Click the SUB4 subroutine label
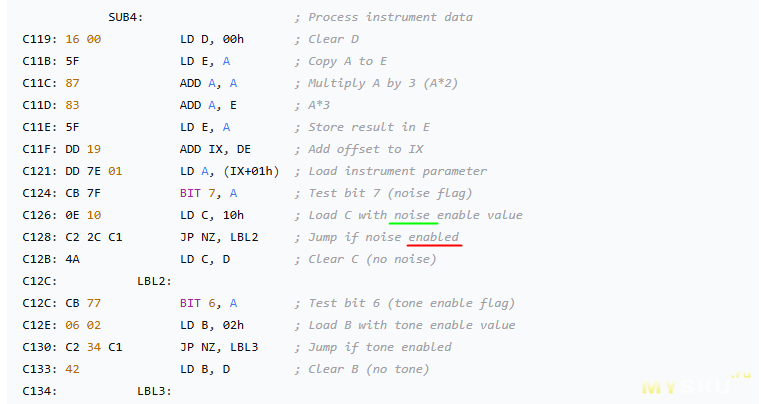The image size is (761, 404). [x=126, y=17]
